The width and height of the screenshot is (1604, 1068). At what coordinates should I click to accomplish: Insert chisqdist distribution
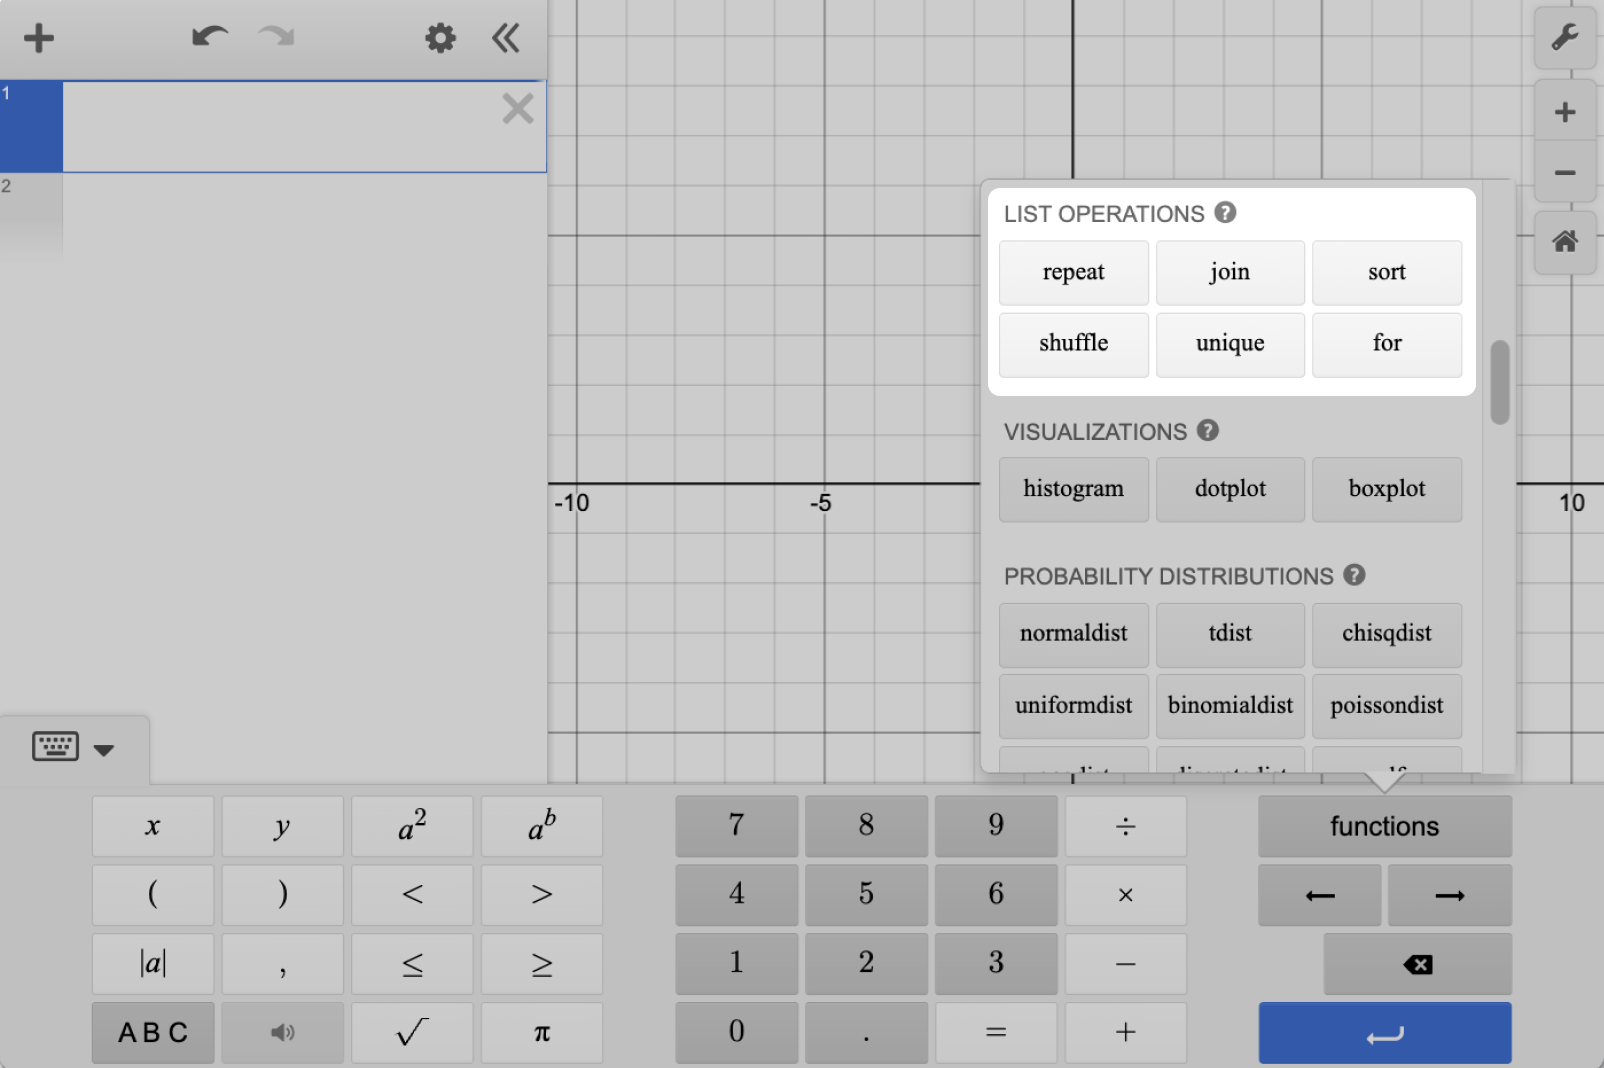[x=1387, y=634]
